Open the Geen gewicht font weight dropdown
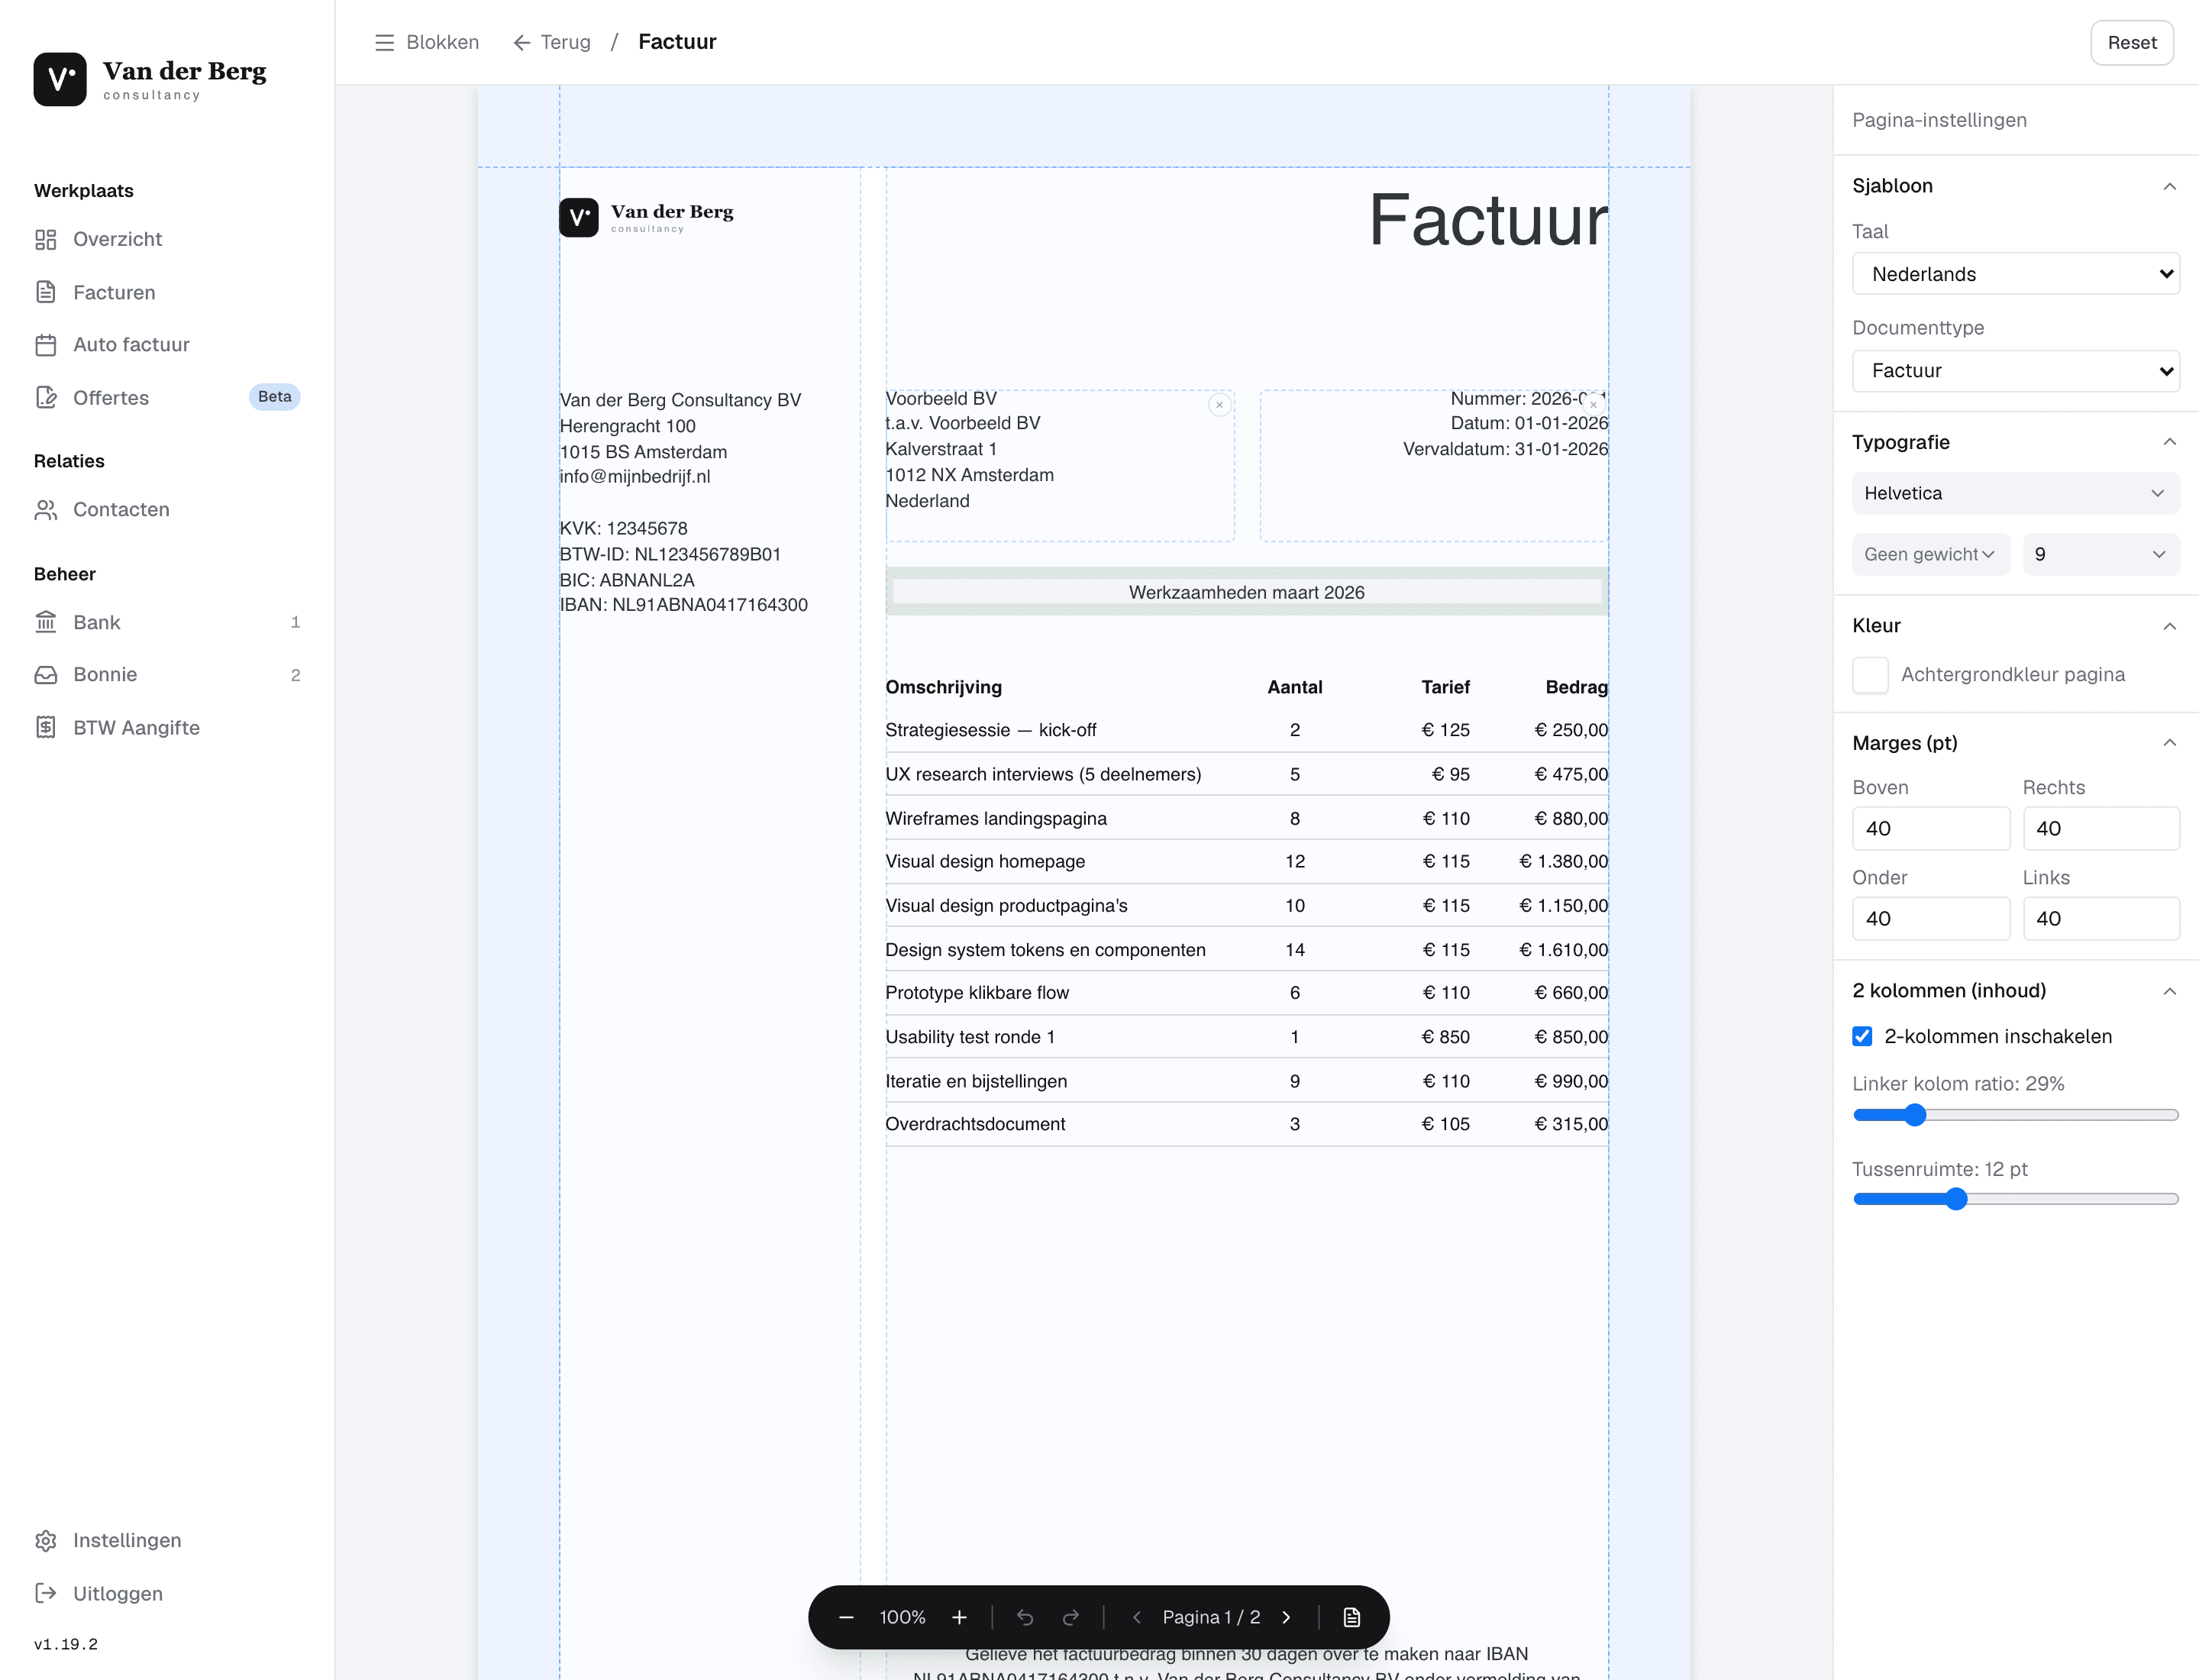Viewport: 2199px width, 1680px height. [1931, 554]
